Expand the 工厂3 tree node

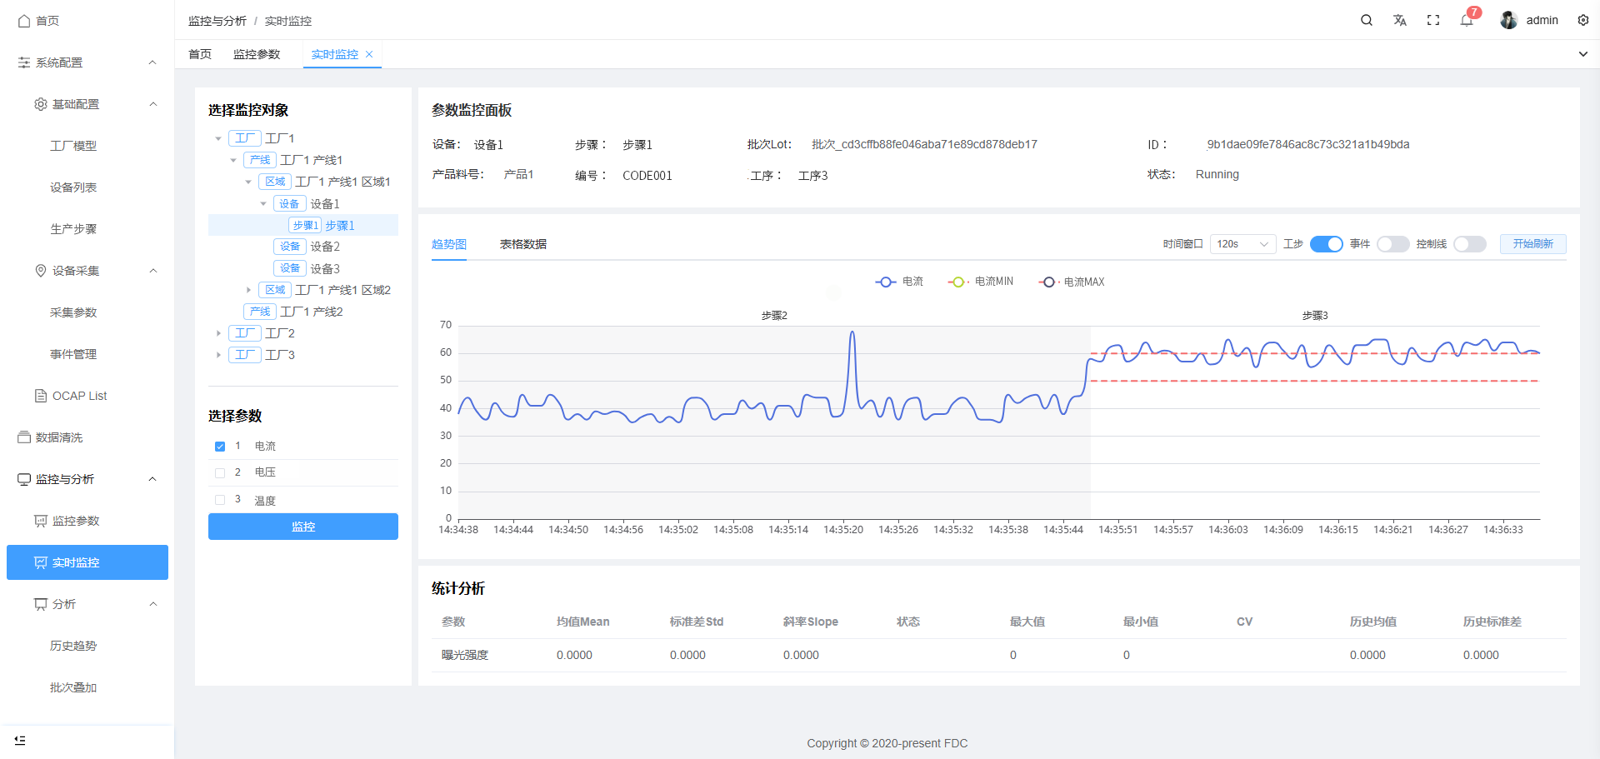(x=218, y=355)
